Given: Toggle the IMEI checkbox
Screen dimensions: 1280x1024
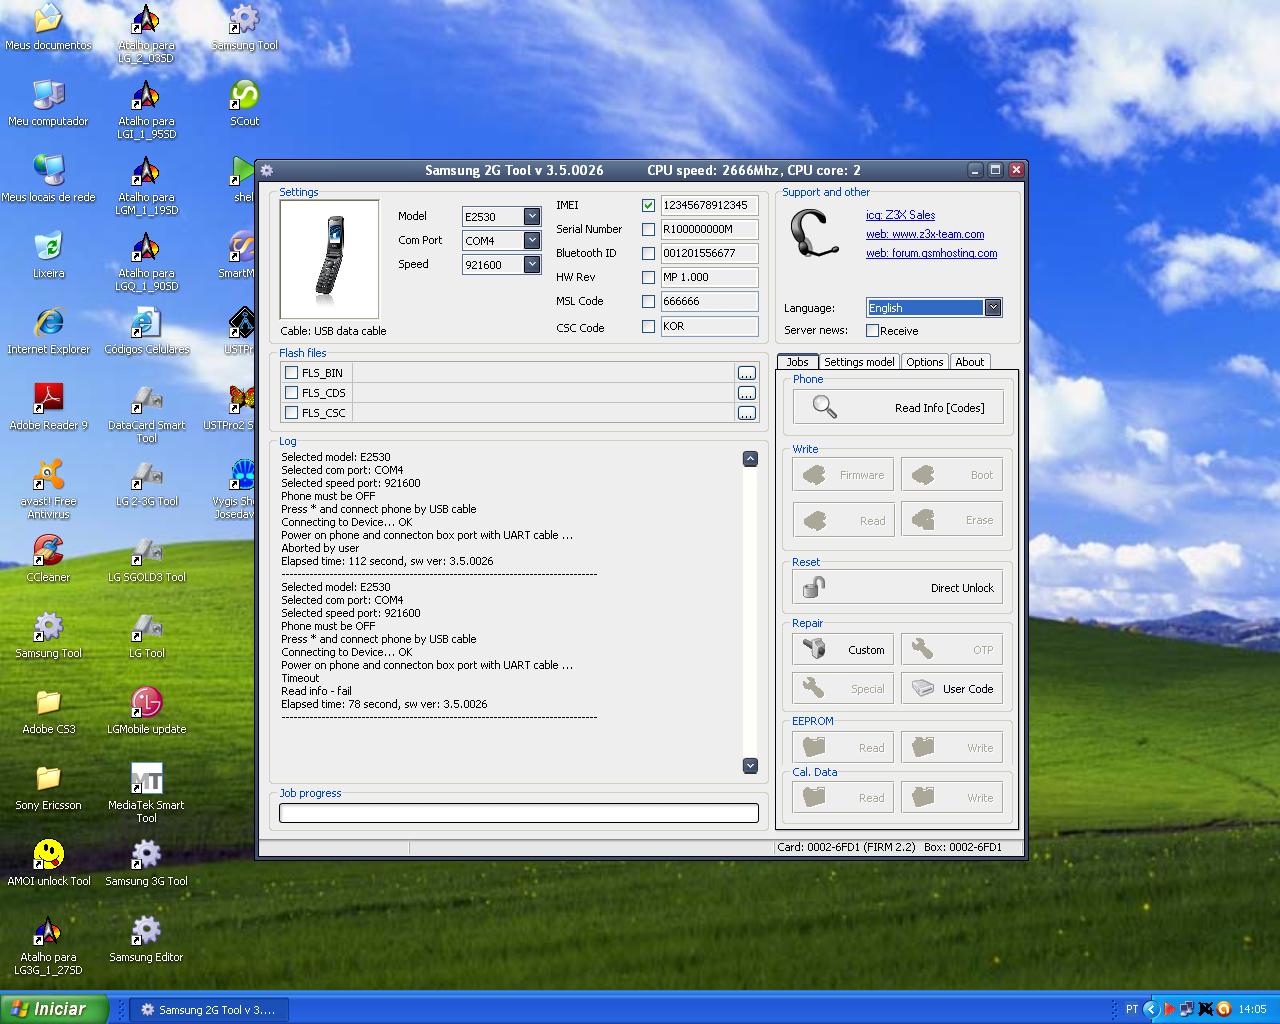Looking at the screenshot, I should tap(648, 205).
